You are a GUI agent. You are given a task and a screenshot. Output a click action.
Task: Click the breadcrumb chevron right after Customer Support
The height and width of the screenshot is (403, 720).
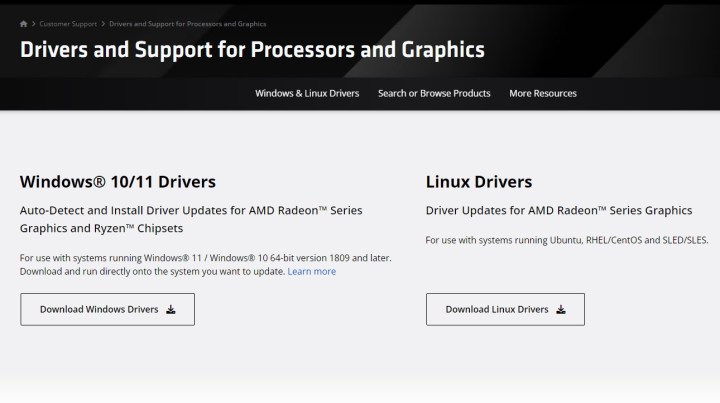click(x=101, y=23)
